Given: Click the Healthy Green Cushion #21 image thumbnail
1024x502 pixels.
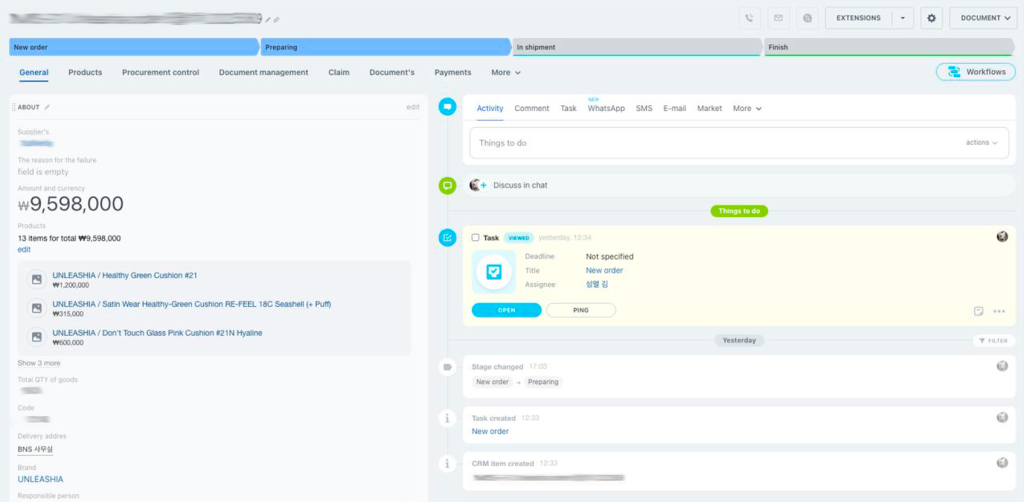Looking at the screenshot, I should (x=36, y=280).
